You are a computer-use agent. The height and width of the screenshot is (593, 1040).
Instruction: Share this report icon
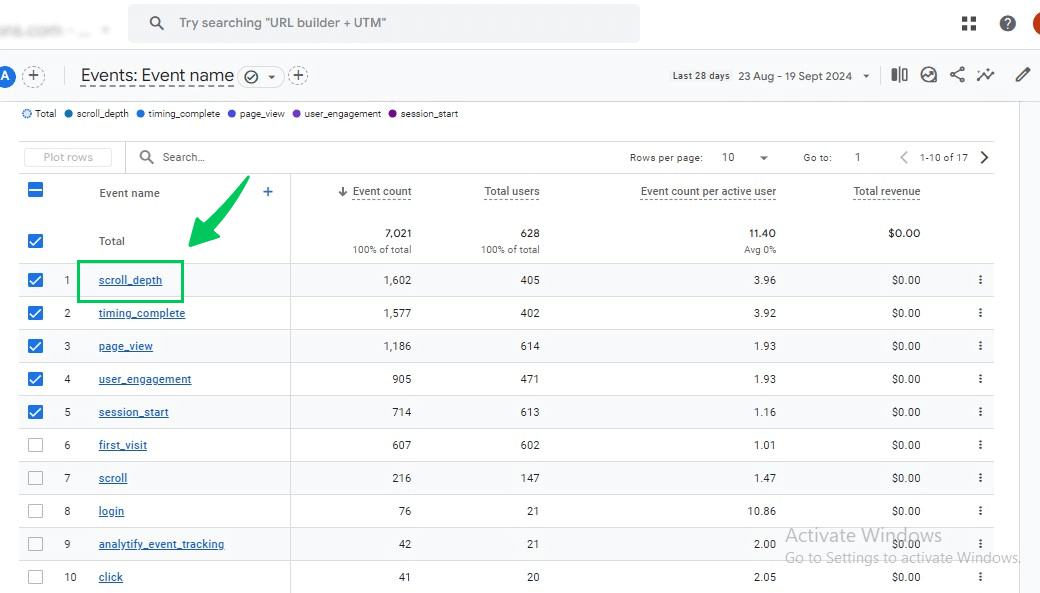coord(957,74)
